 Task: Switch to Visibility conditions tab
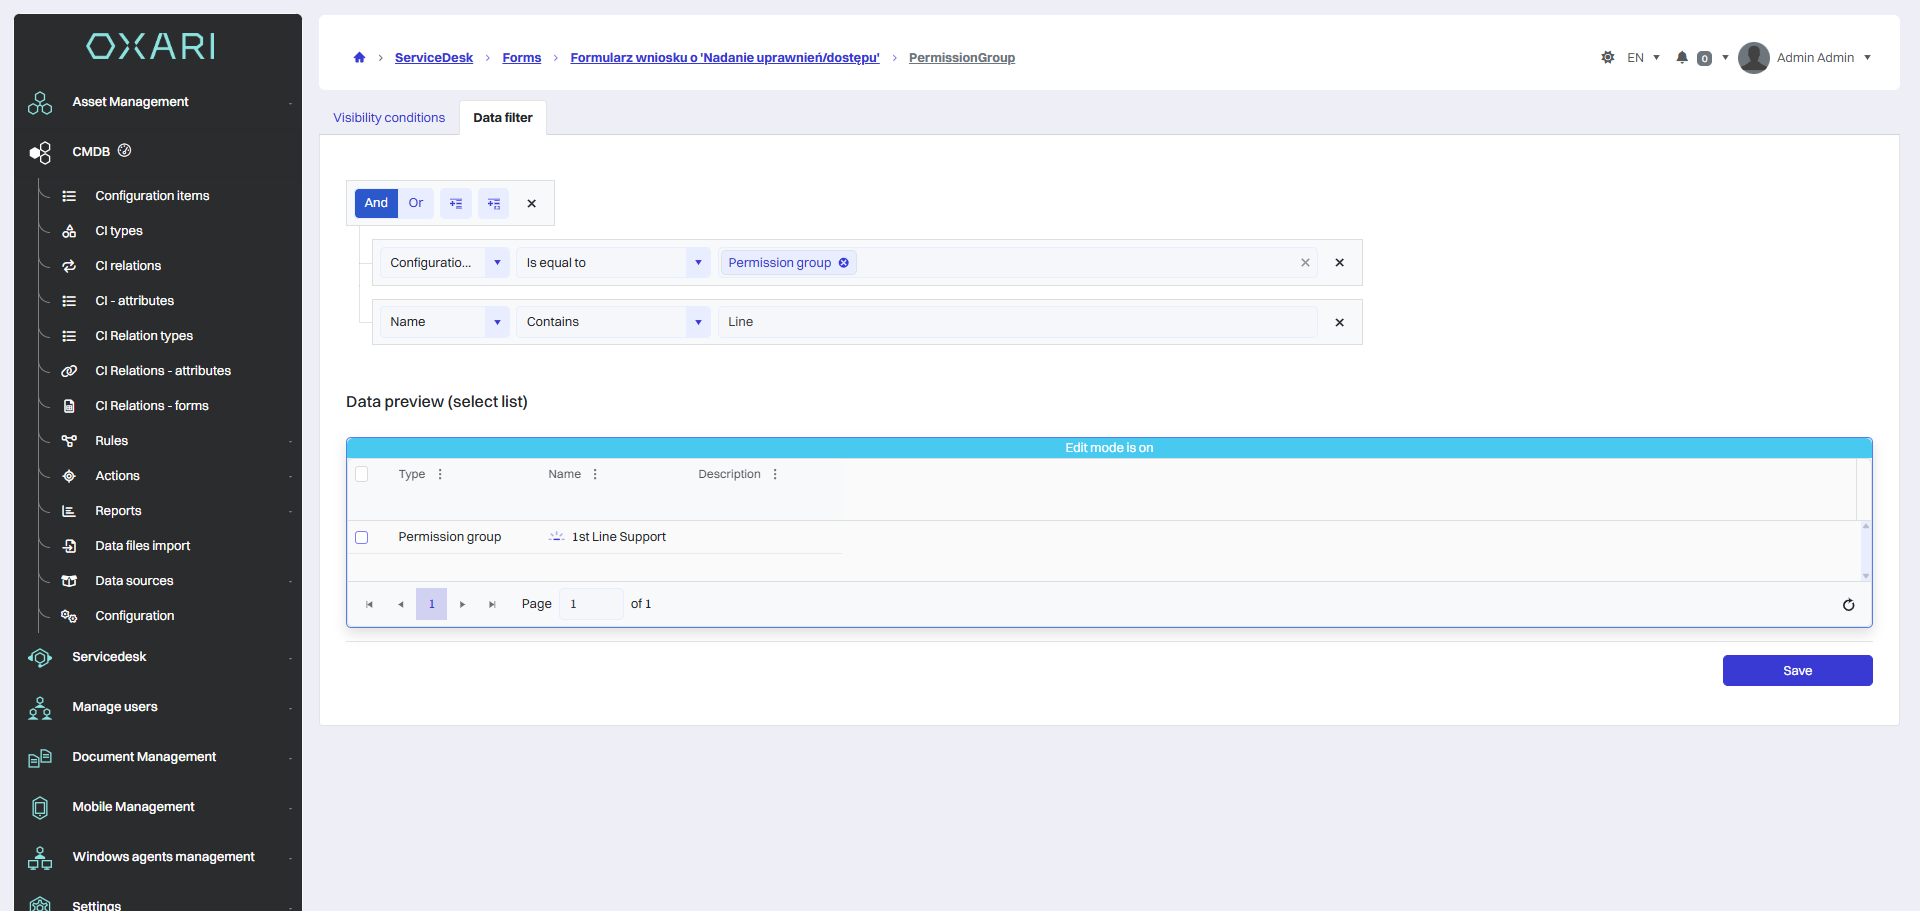click(389, 118)
